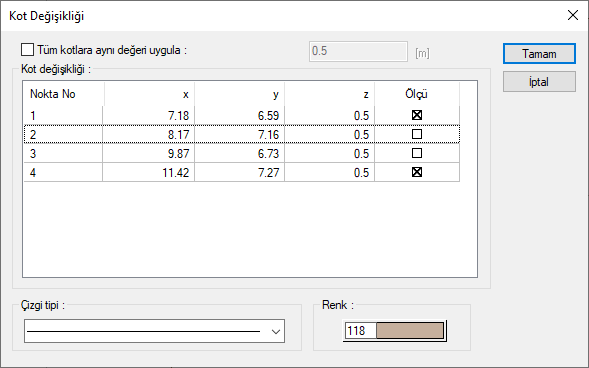This screenshot has height=368, width=589.
Task: Select point number 3 row cell
Action: (63, 153)
